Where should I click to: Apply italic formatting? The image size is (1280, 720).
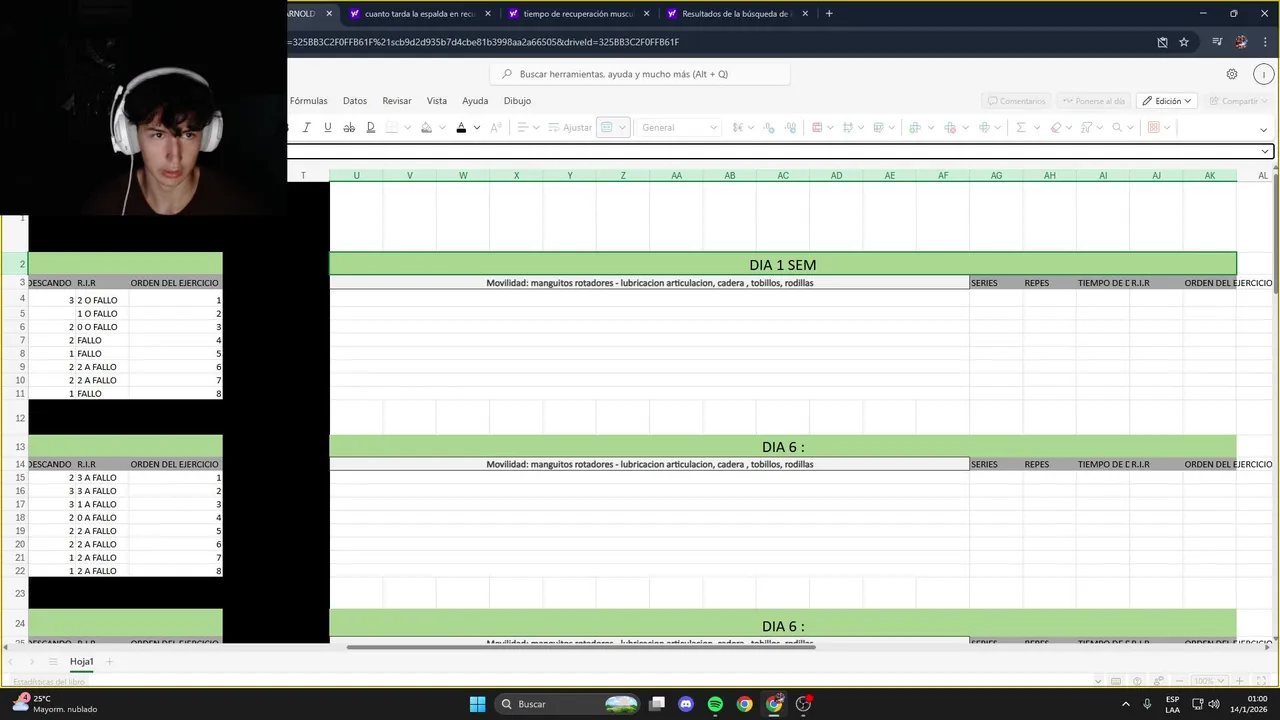(x=306, y=128)
